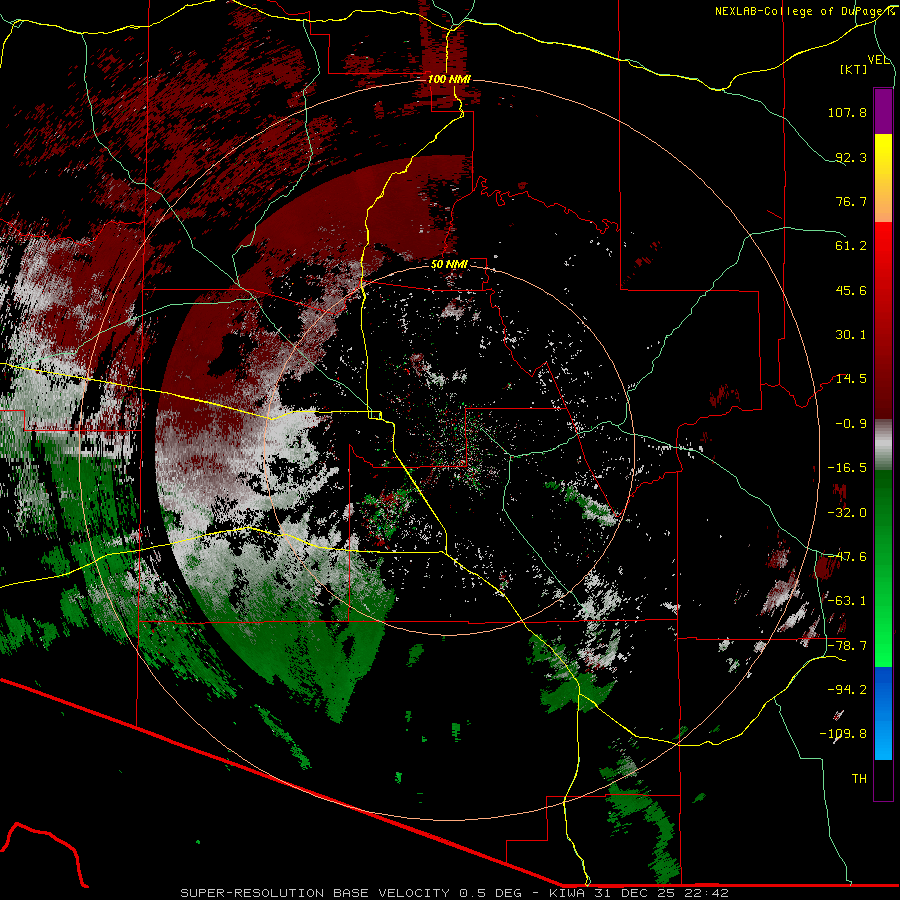Click the -32.0 velocity scale value
This screenshot has height=900, width=900.
[847, 513]
